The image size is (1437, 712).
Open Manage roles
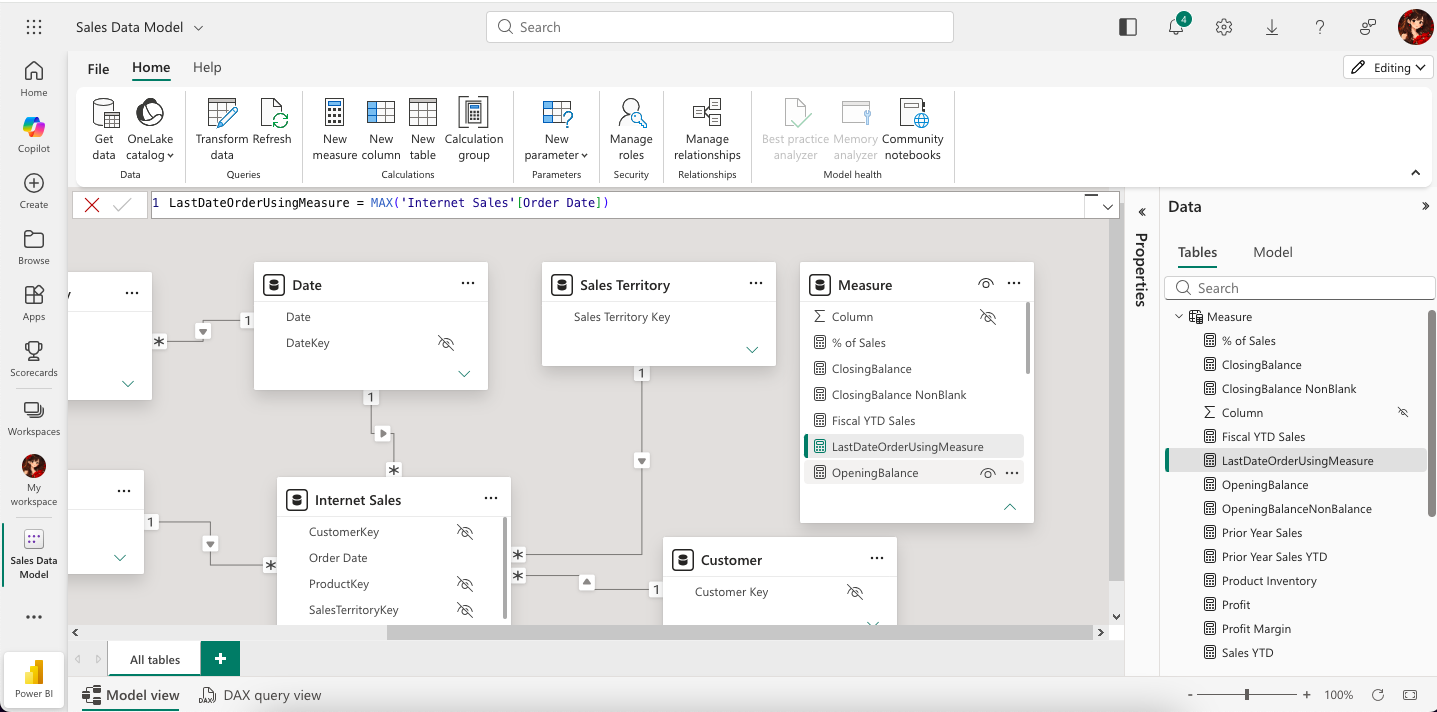tap(631, 129)
